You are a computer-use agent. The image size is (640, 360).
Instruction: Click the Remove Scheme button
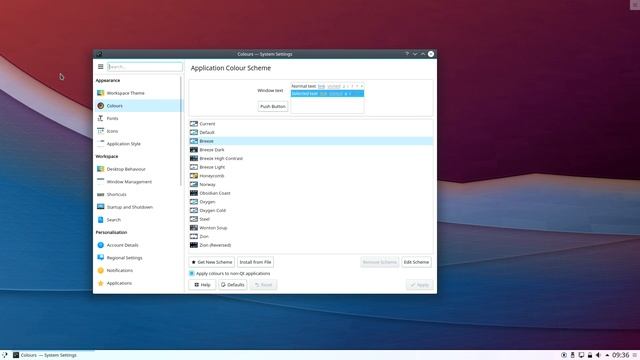pyautogui.click(x=380, y=262)
